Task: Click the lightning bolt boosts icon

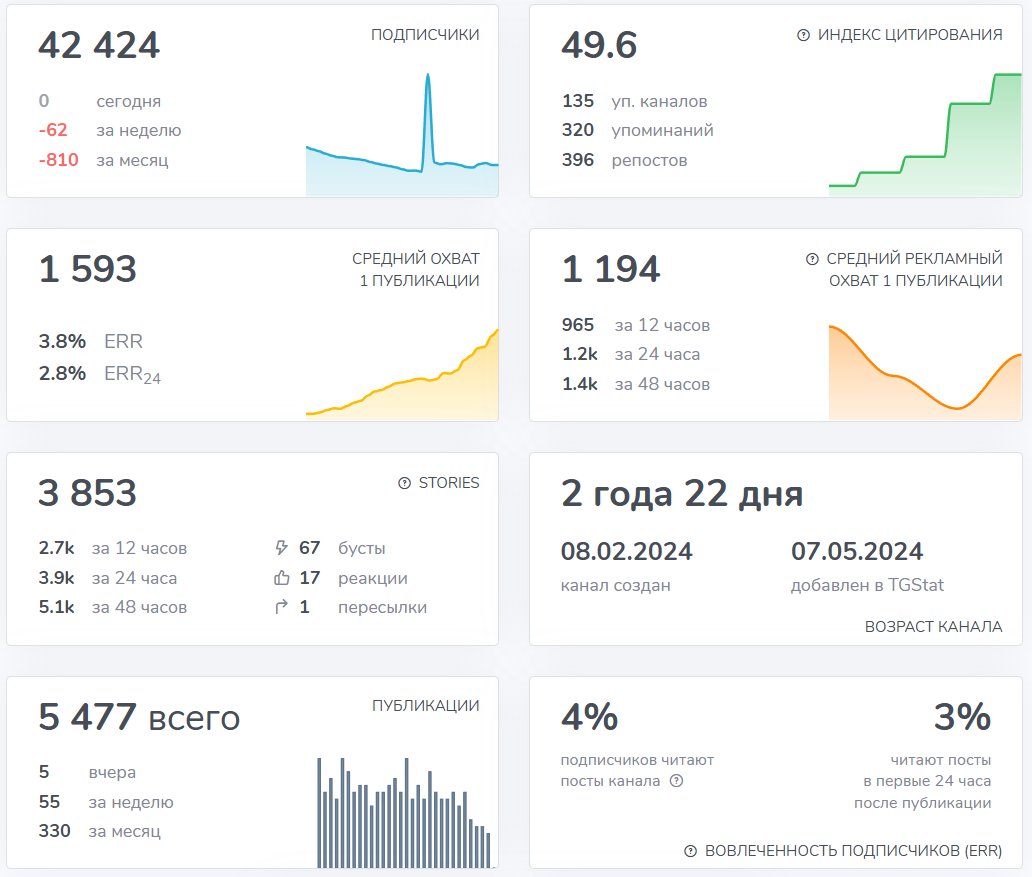Action: [x=281, y=548]
